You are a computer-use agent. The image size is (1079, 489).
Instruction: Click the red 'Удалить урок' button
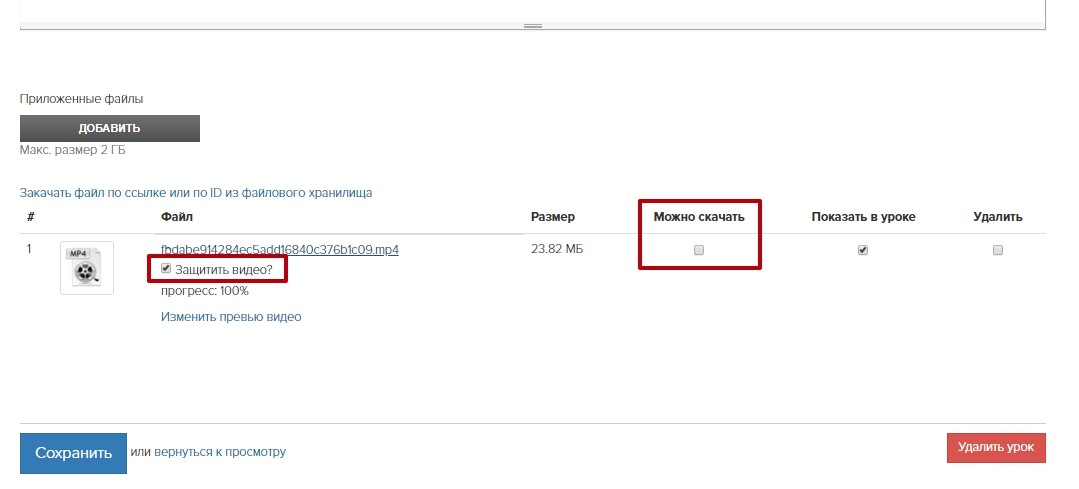(996, 448)
